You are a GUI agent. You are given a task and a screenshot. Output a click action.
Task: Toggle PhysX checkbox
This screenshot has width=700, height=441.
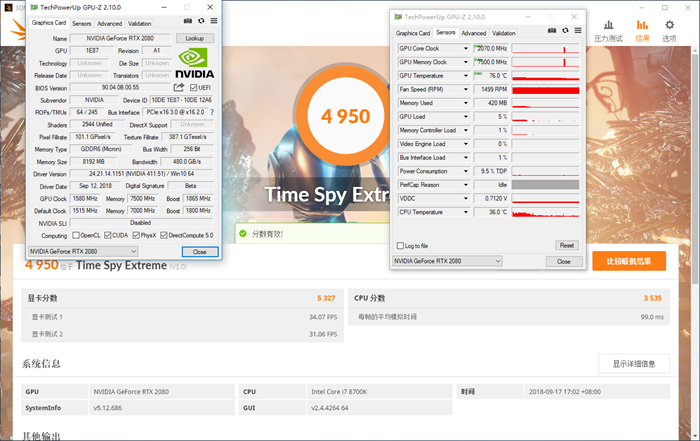pos(136,235)
